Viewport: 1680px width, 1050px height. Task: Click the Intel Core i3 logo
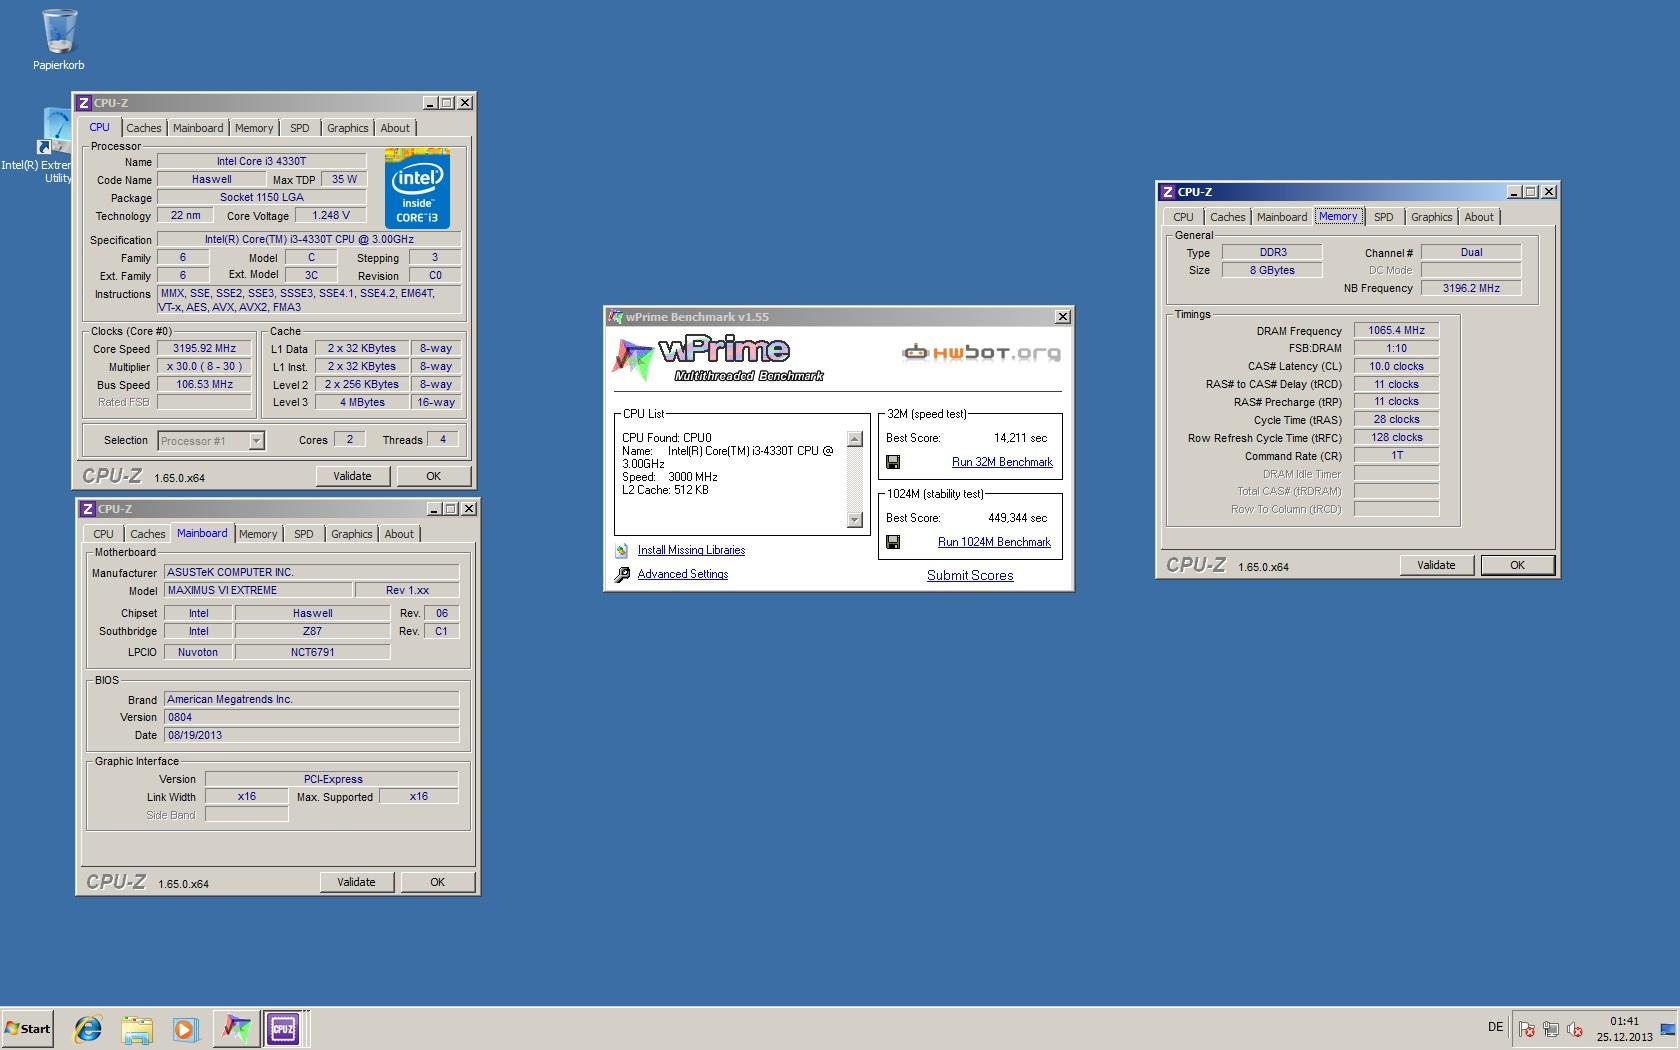tap(417, 189)
